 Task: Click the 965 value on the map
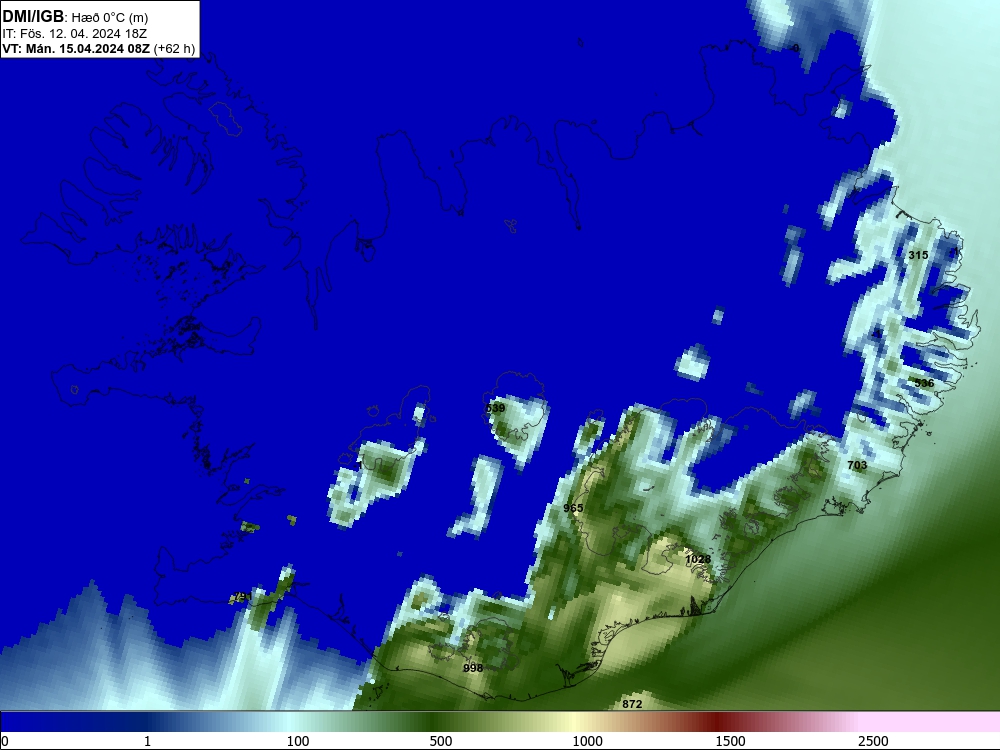(573, 508)
